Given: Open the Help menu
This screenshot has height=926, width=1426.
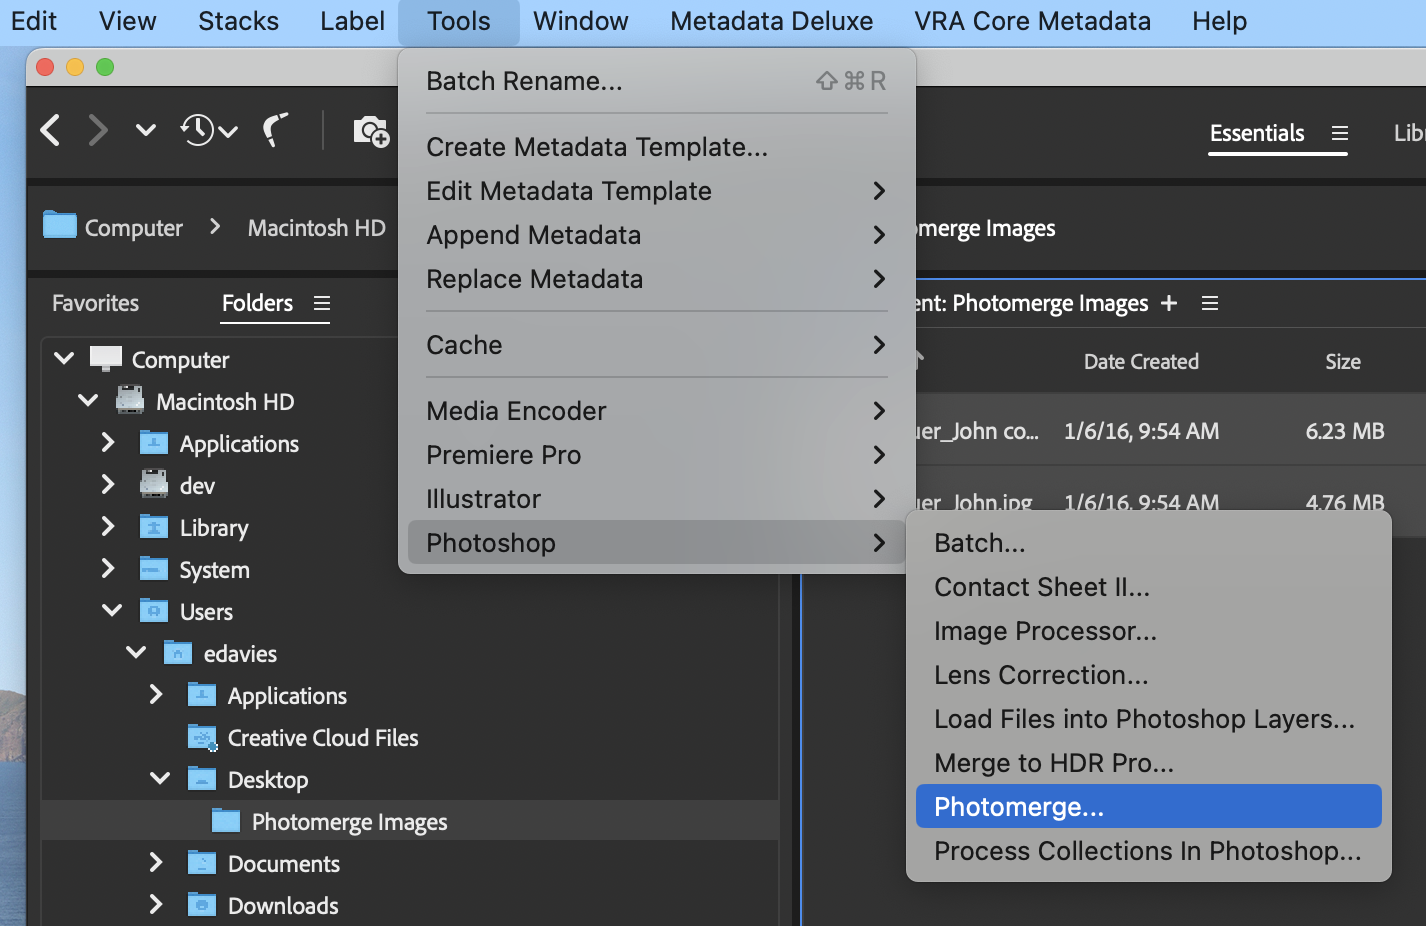Looking at the screenshot, I should [x=1219, y=21].
